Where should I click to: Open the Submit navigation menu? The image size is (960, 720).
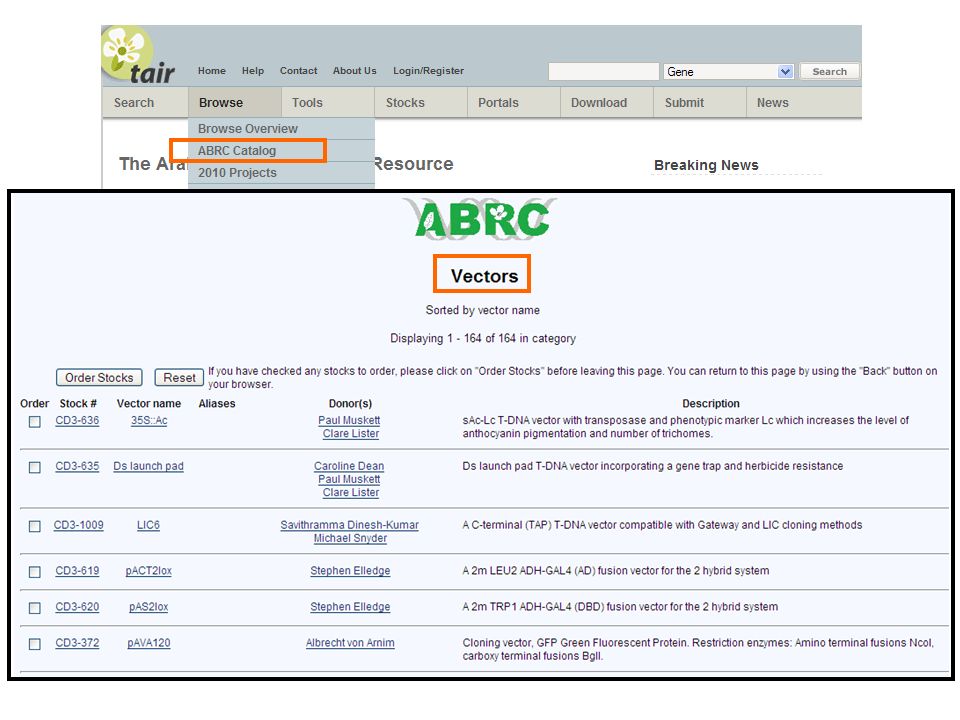point(700,102)
